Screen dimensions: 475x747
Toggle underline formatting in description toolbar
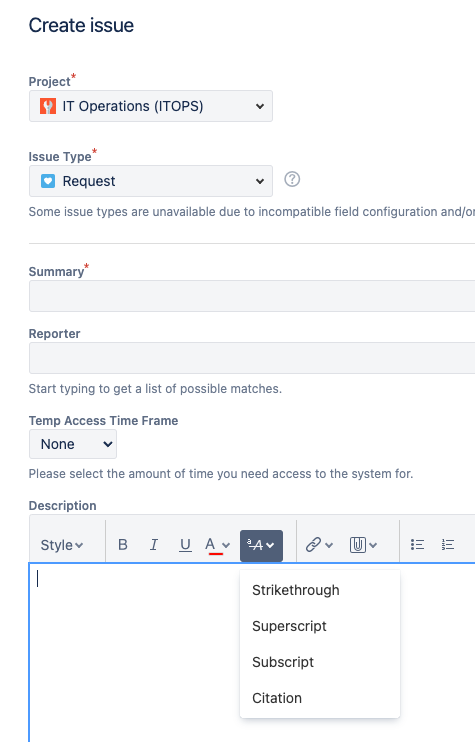(x=185, y=545)
